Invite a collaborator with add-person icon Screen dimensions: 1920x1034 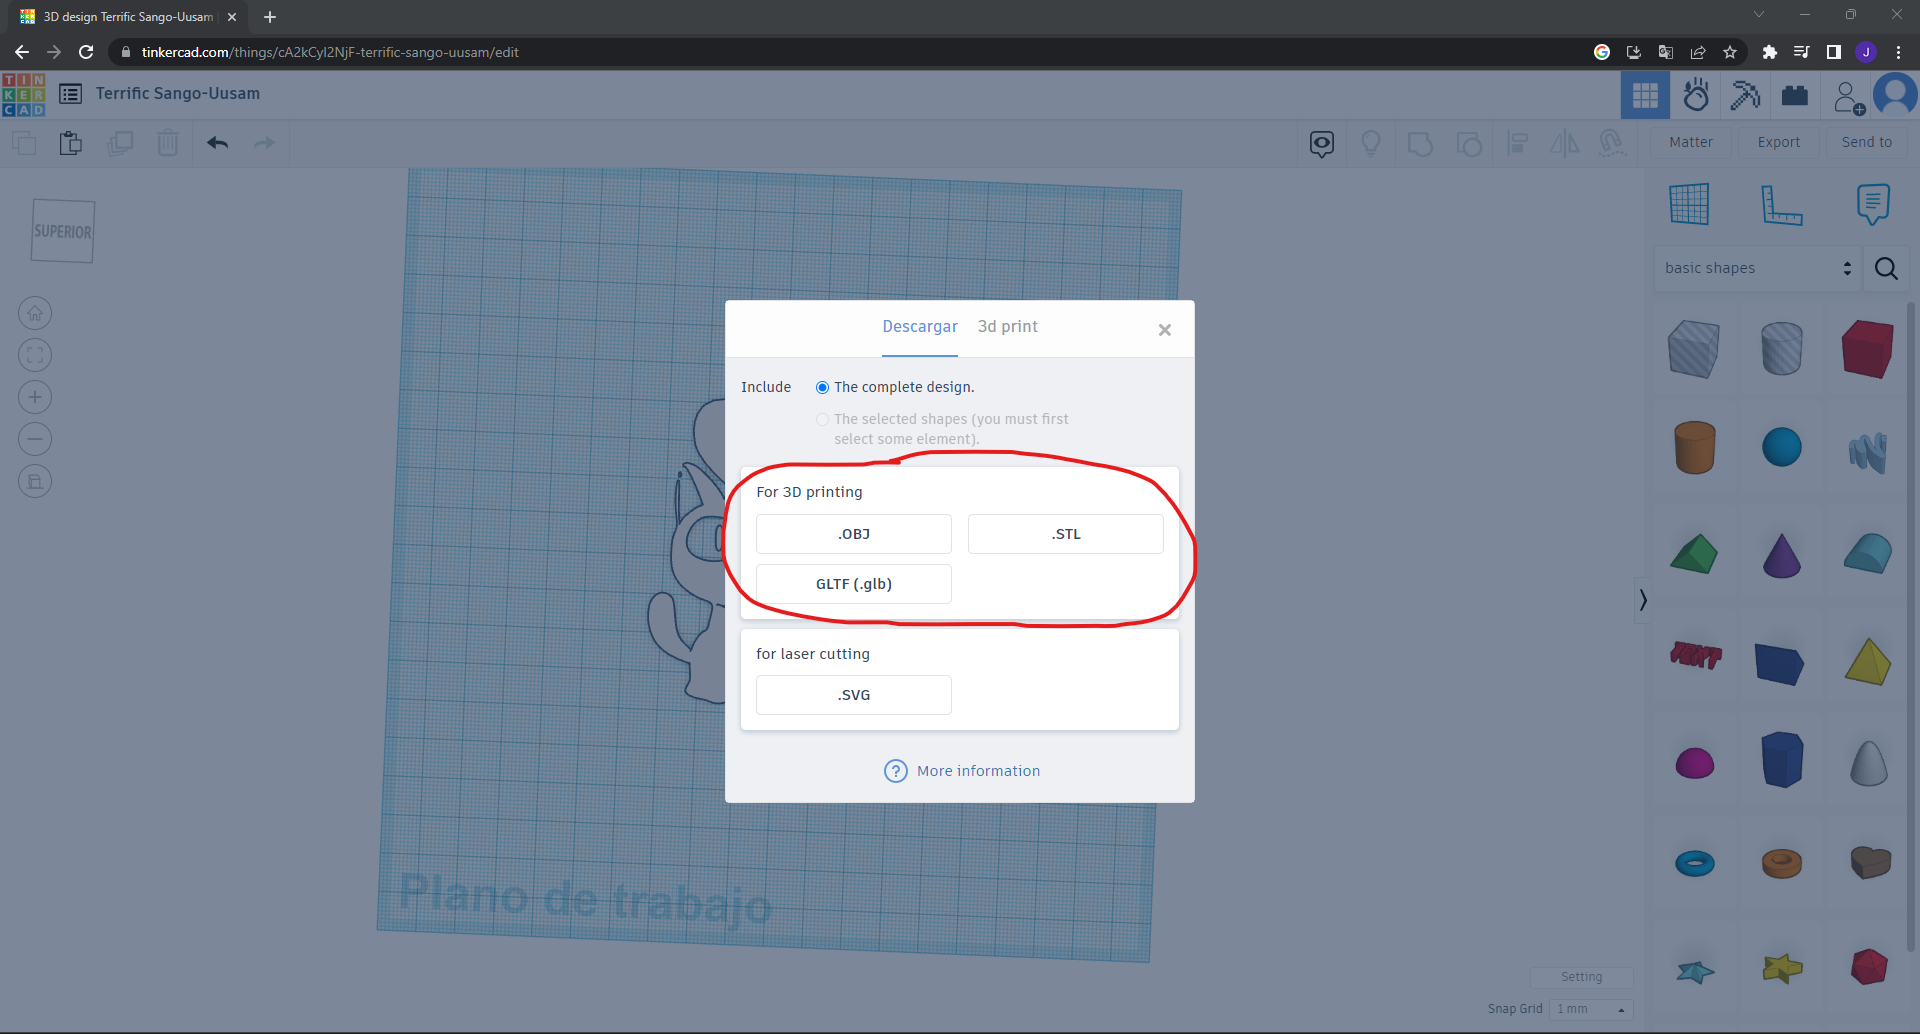pyautogui.click(x=1849, y=97)
